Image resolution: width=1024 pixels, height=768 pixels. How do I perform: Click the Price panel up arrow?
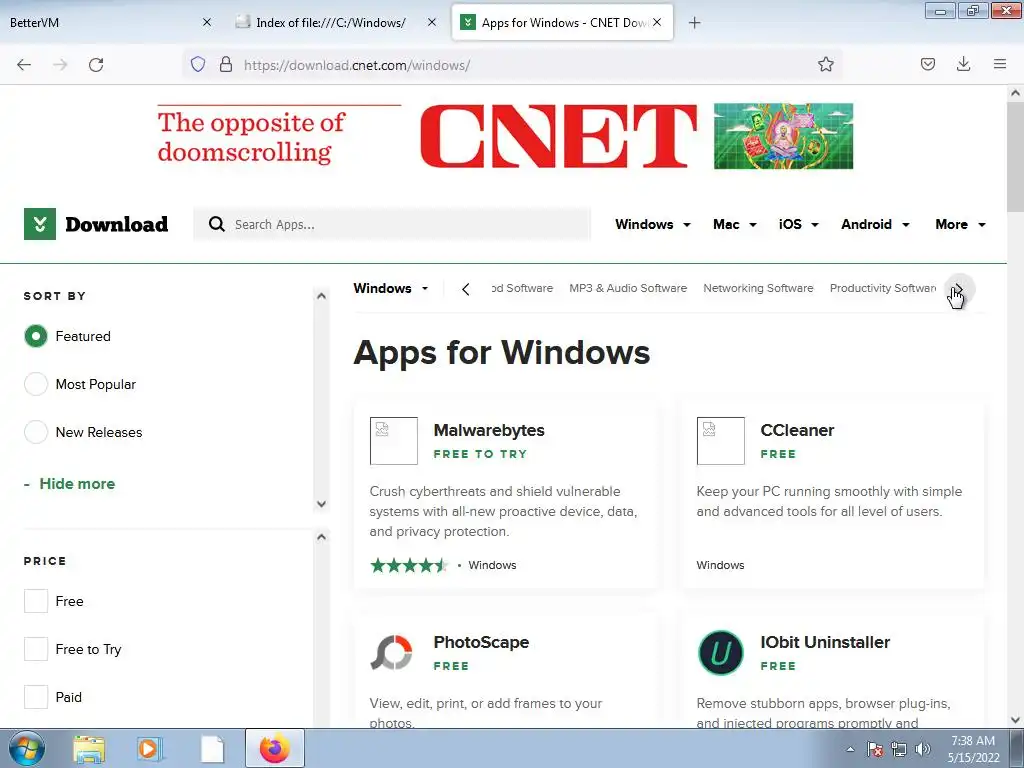click(x=321, y=537)
